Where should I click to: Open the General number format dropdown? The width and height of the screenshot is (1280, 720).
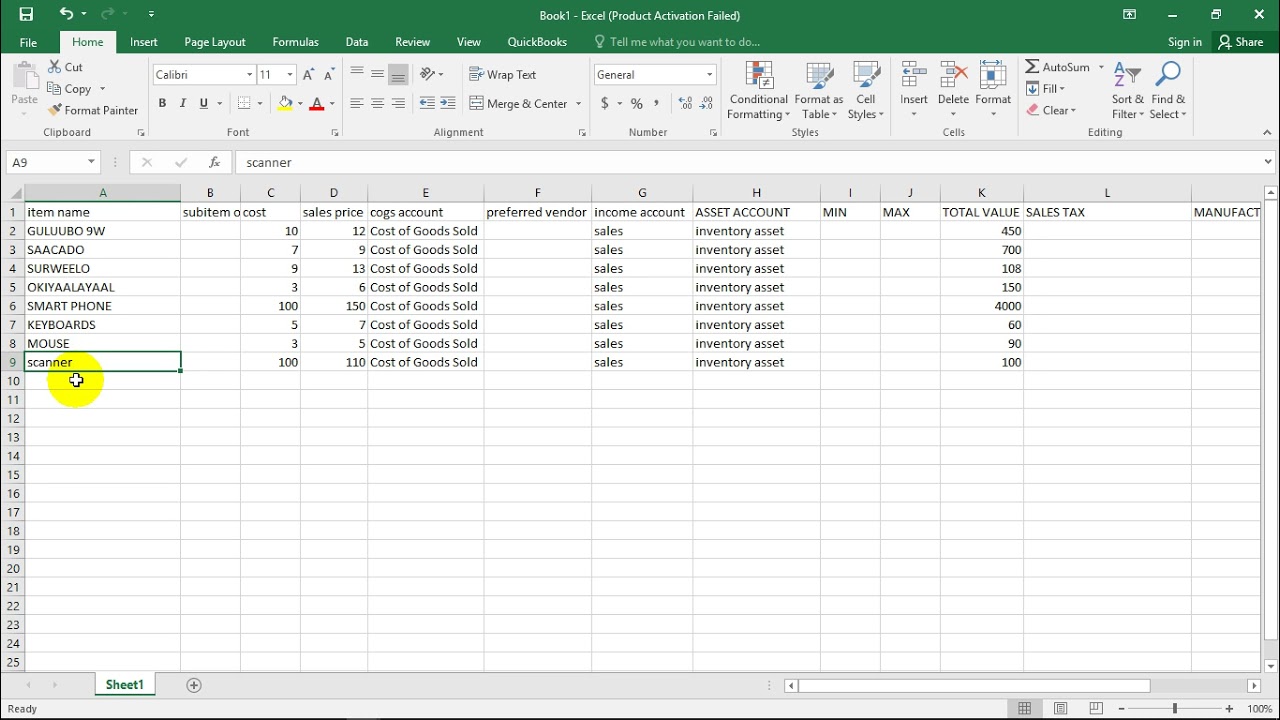710,75
